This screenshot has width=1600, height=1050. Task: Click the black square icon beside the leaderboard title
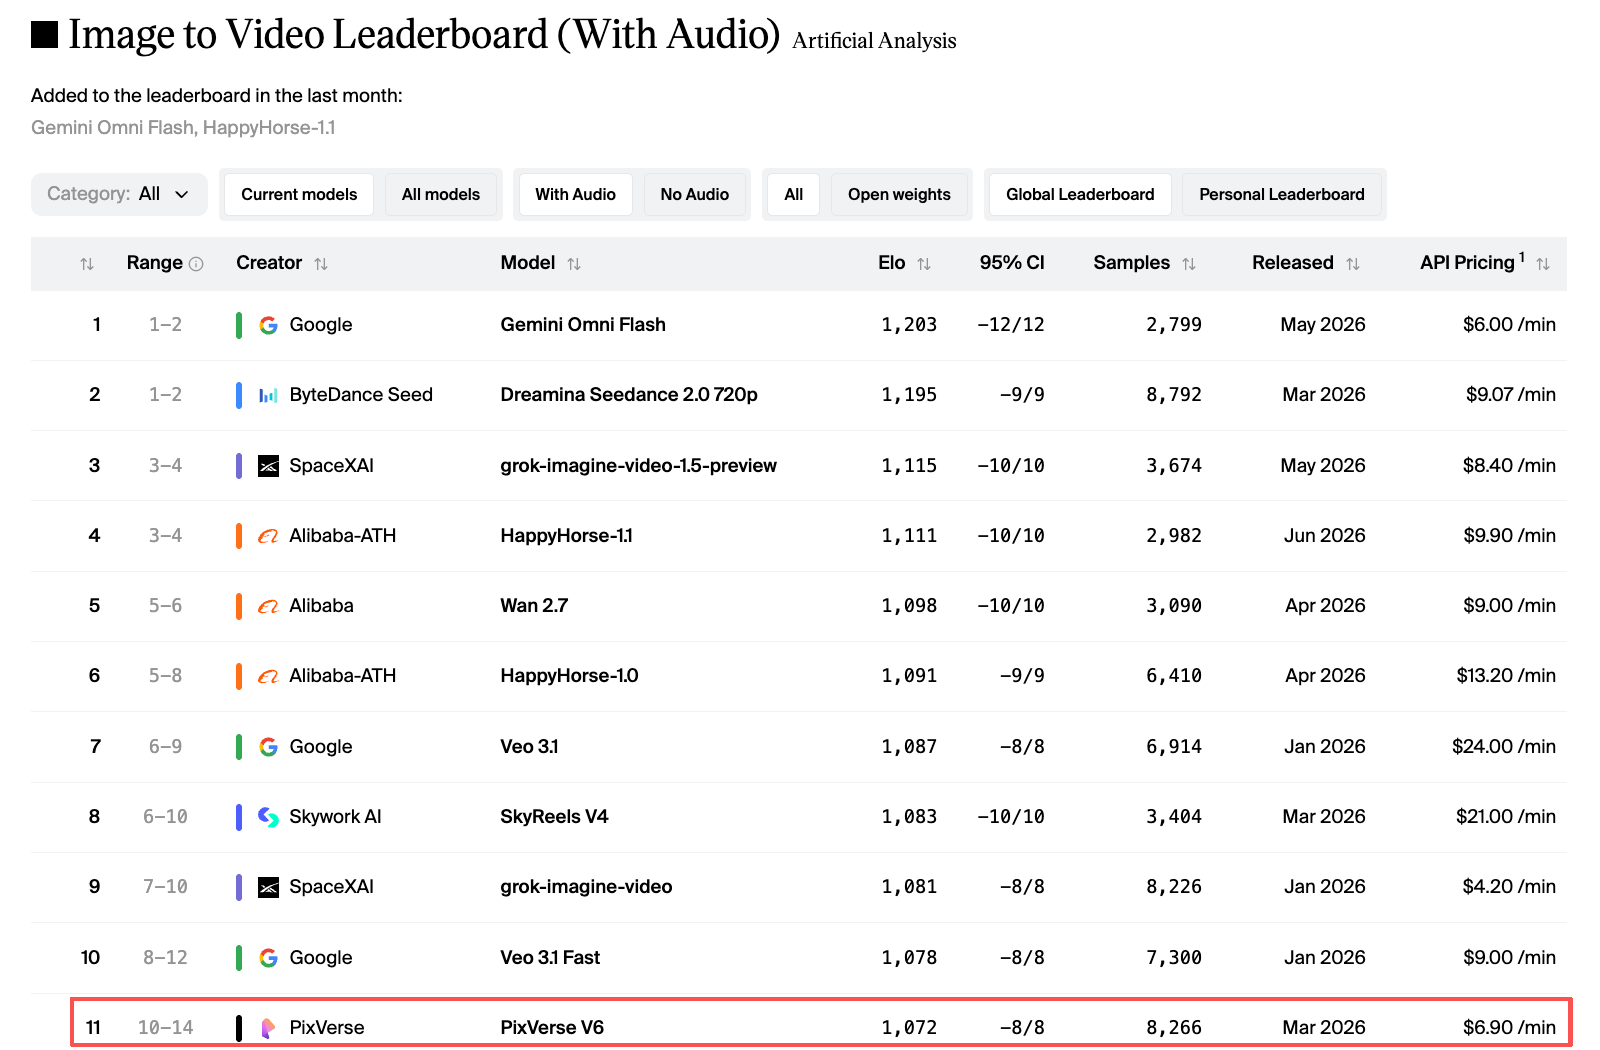coord(45,35)
